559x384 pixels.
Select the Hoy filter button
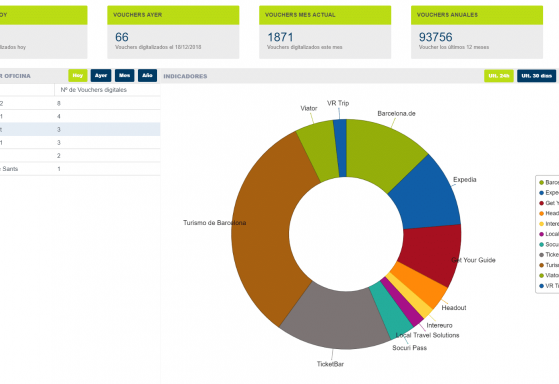pyautogui.click(x=78, y=76)
